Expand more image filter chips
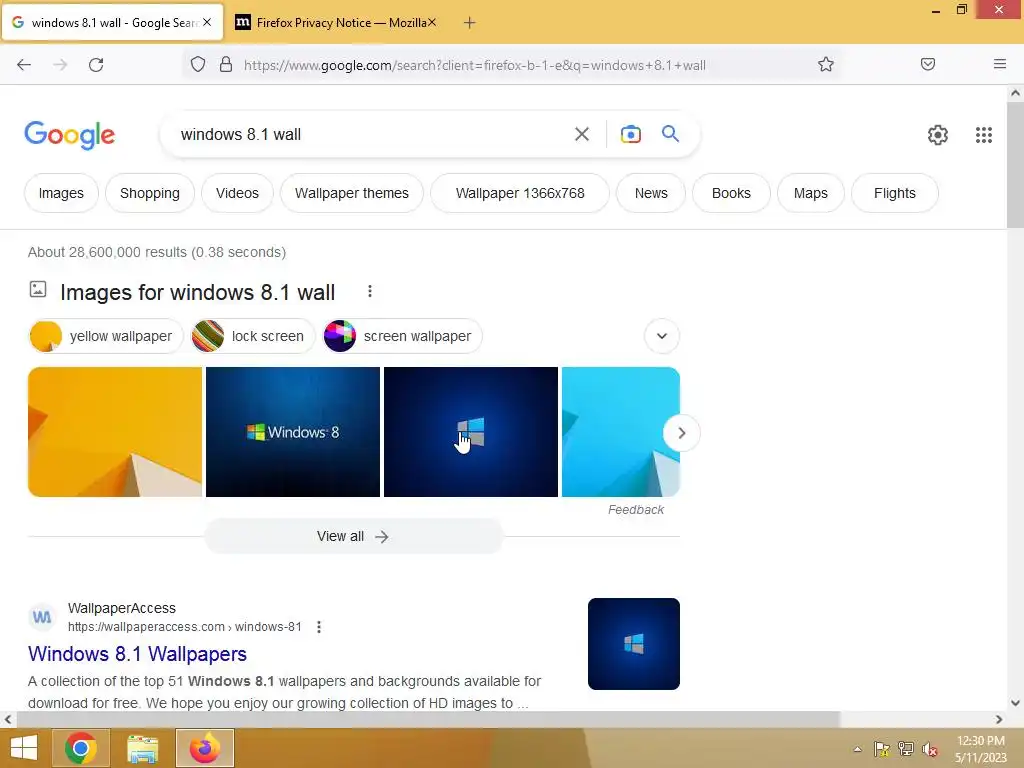 (662, 336)
